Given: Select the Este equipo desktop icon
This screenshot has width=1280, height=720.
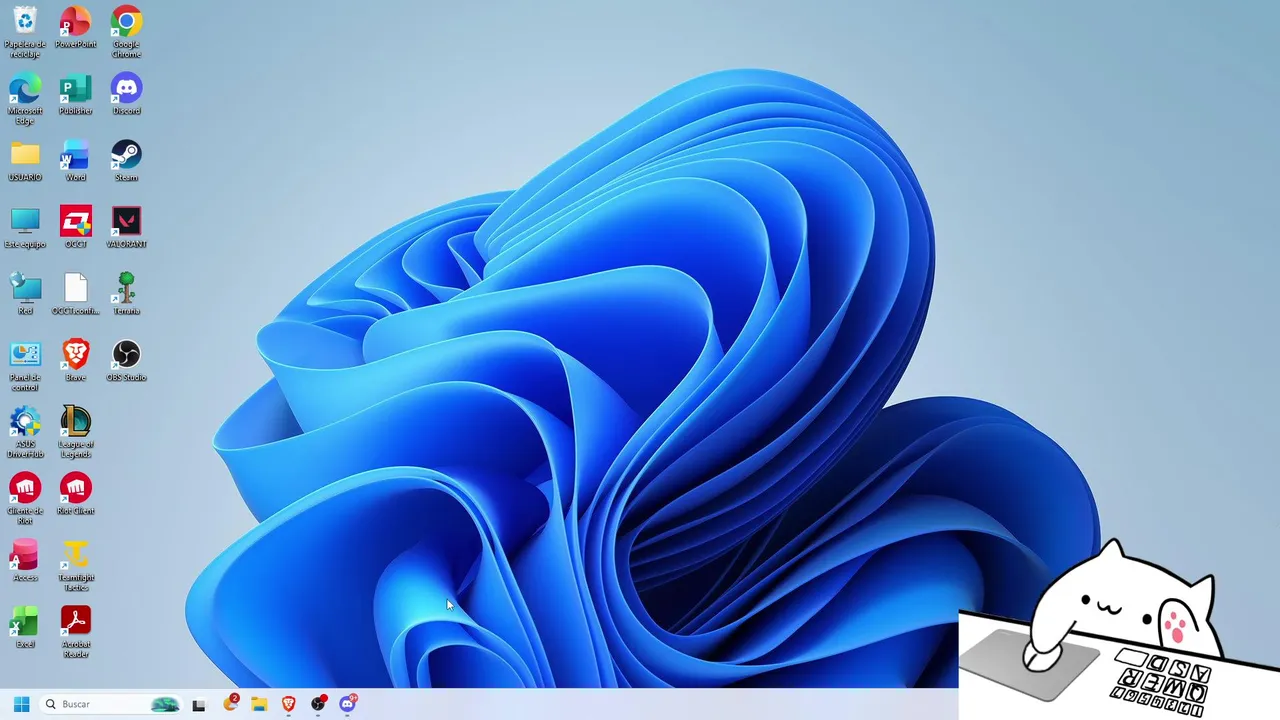Looking at the screenshot, I should pos(25,228).
